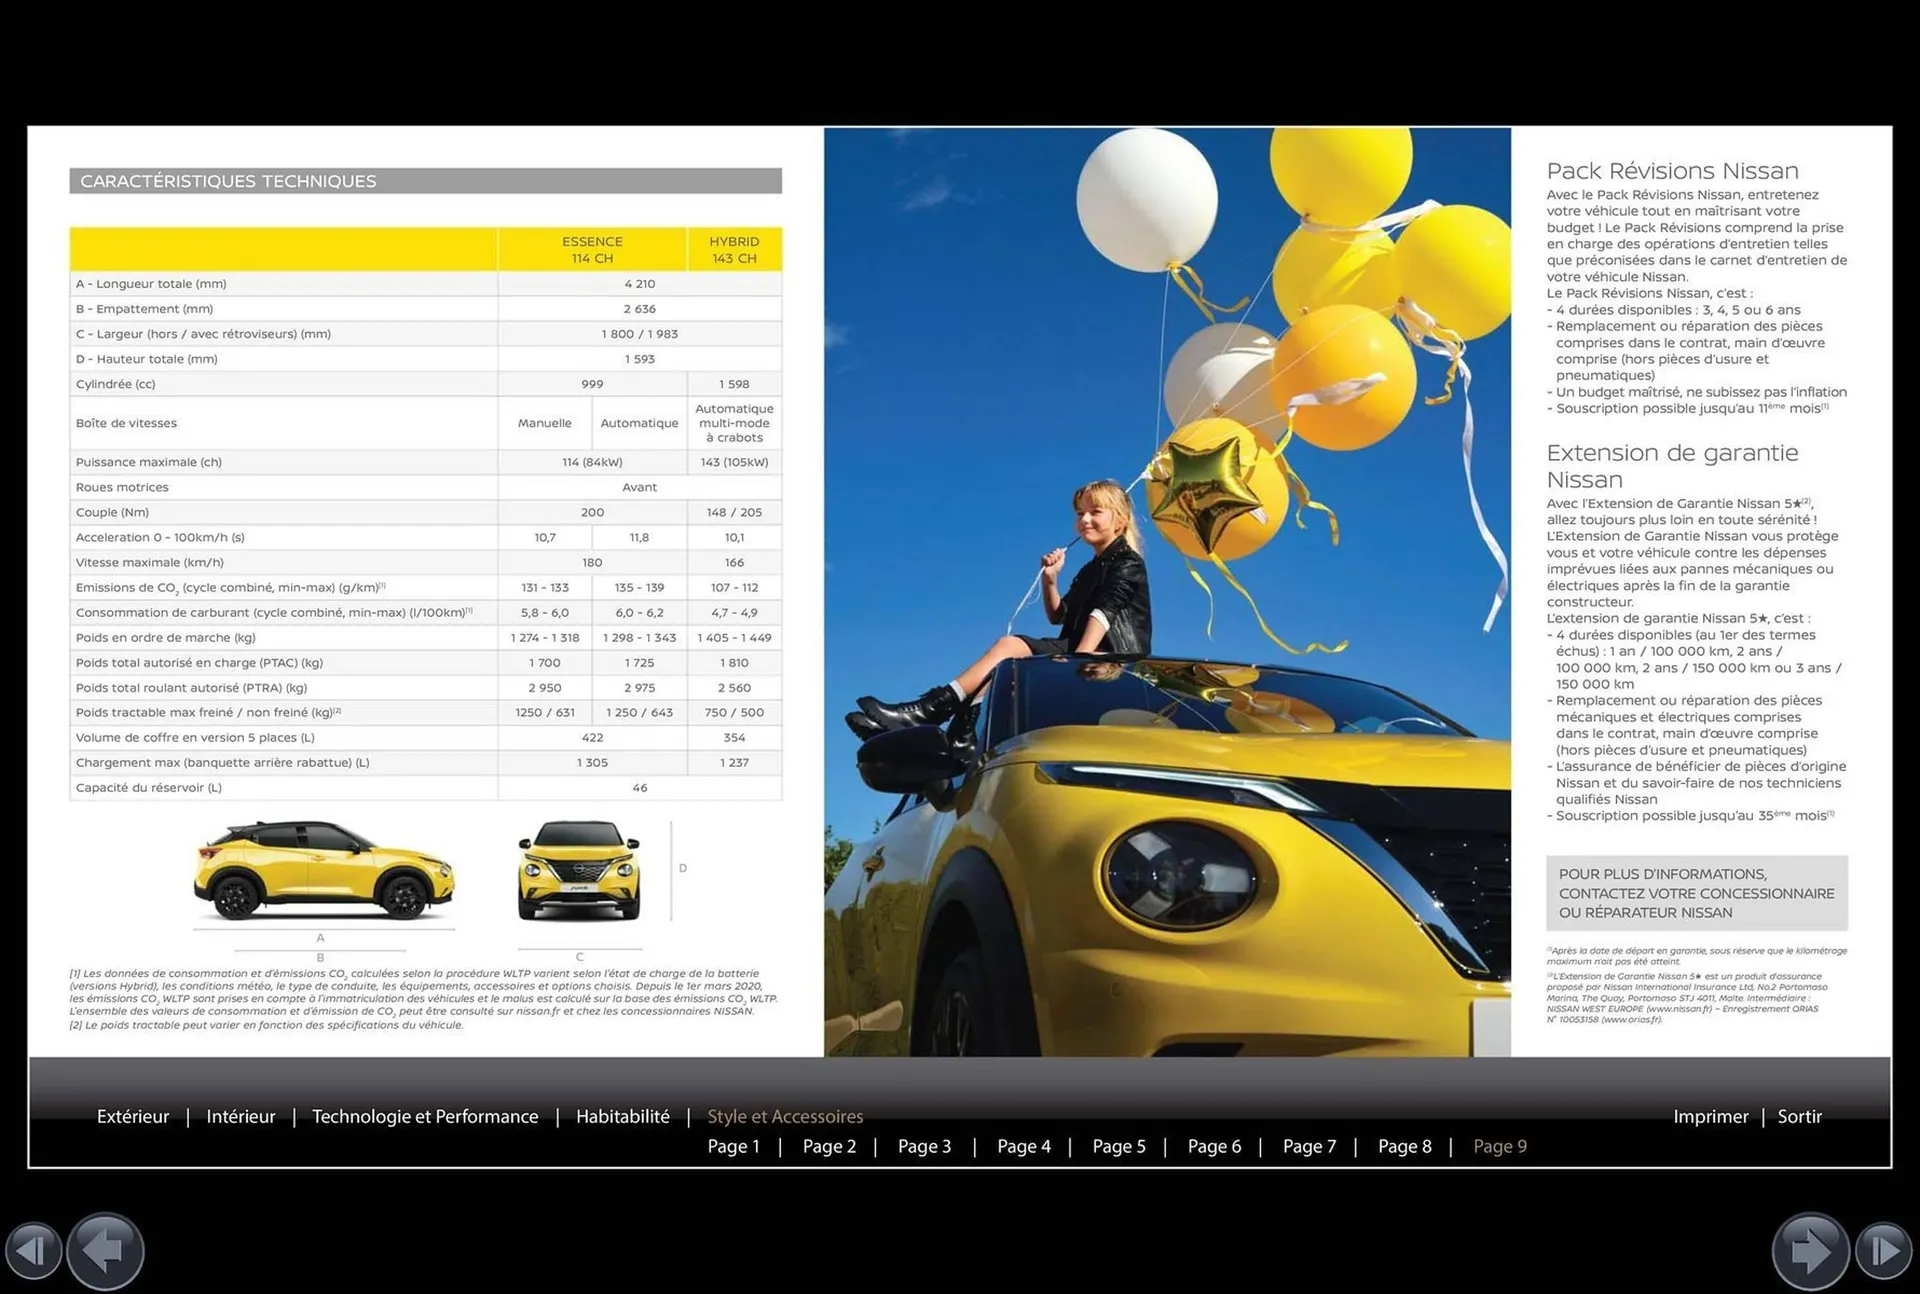
Task: Open the Intérieur section
Action: tap(240, 1116)
